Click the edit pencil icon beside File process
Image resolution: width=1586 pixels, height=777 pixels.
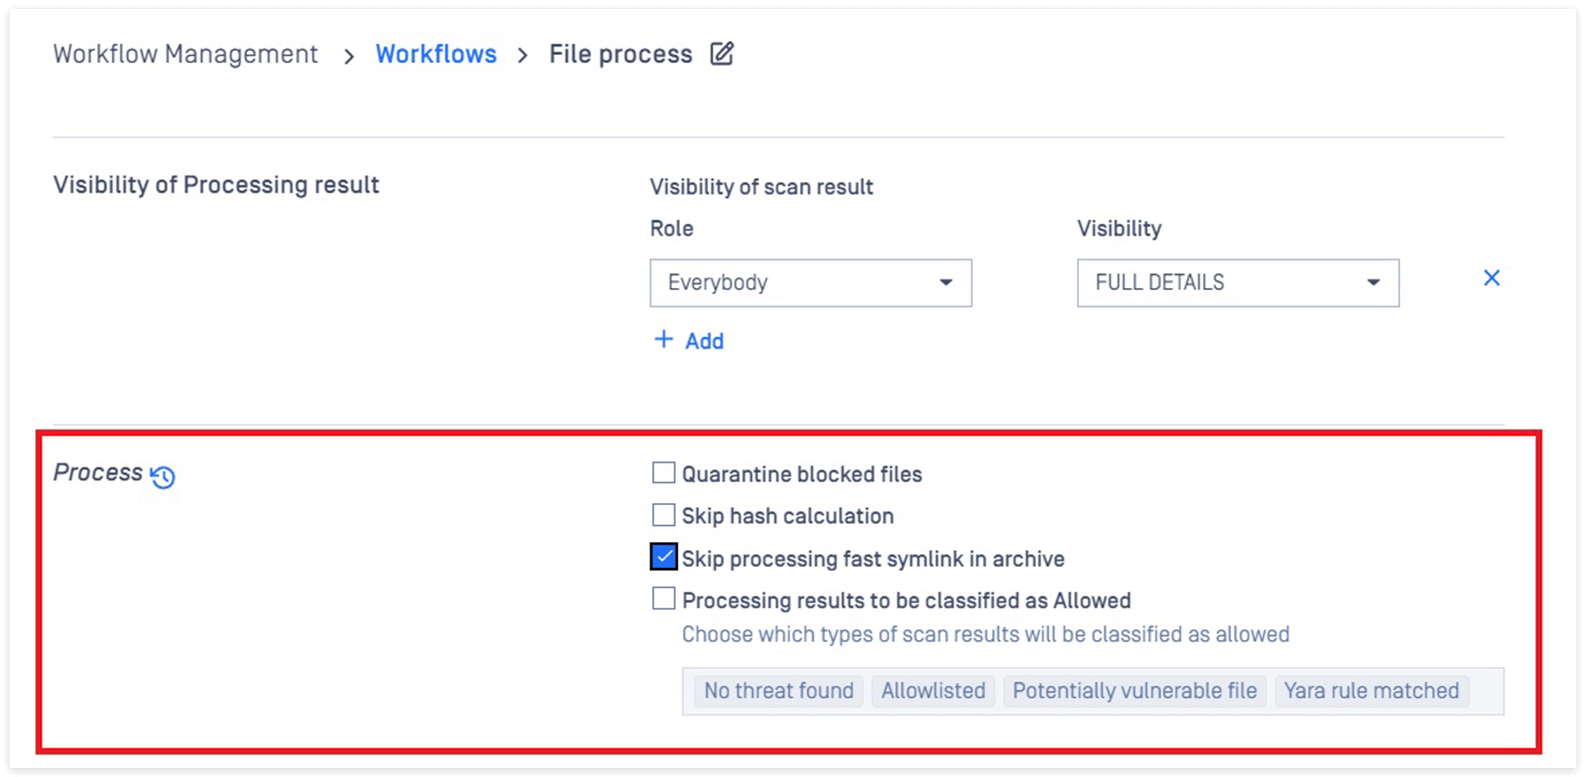tap(722, 54)
